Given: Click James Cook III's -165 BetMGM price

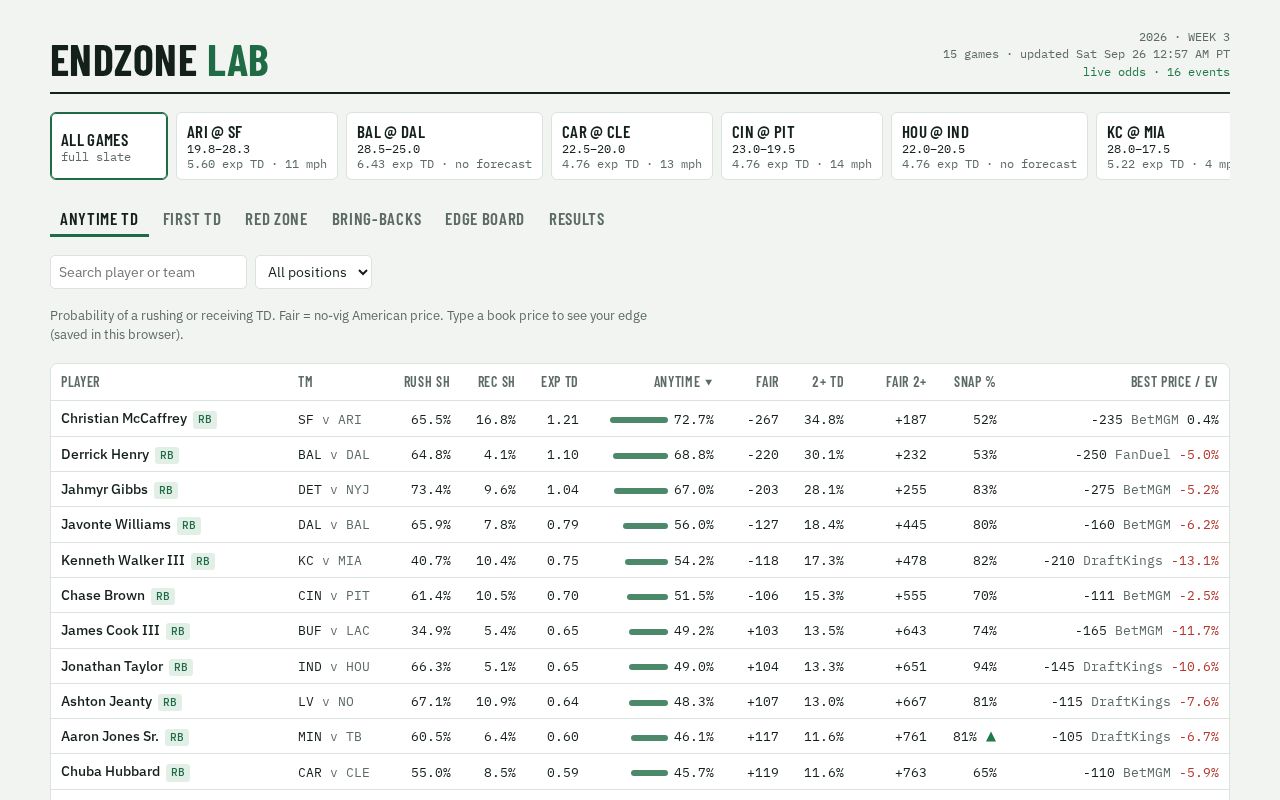Looking at the screenshot, I should click(1119, 631).
